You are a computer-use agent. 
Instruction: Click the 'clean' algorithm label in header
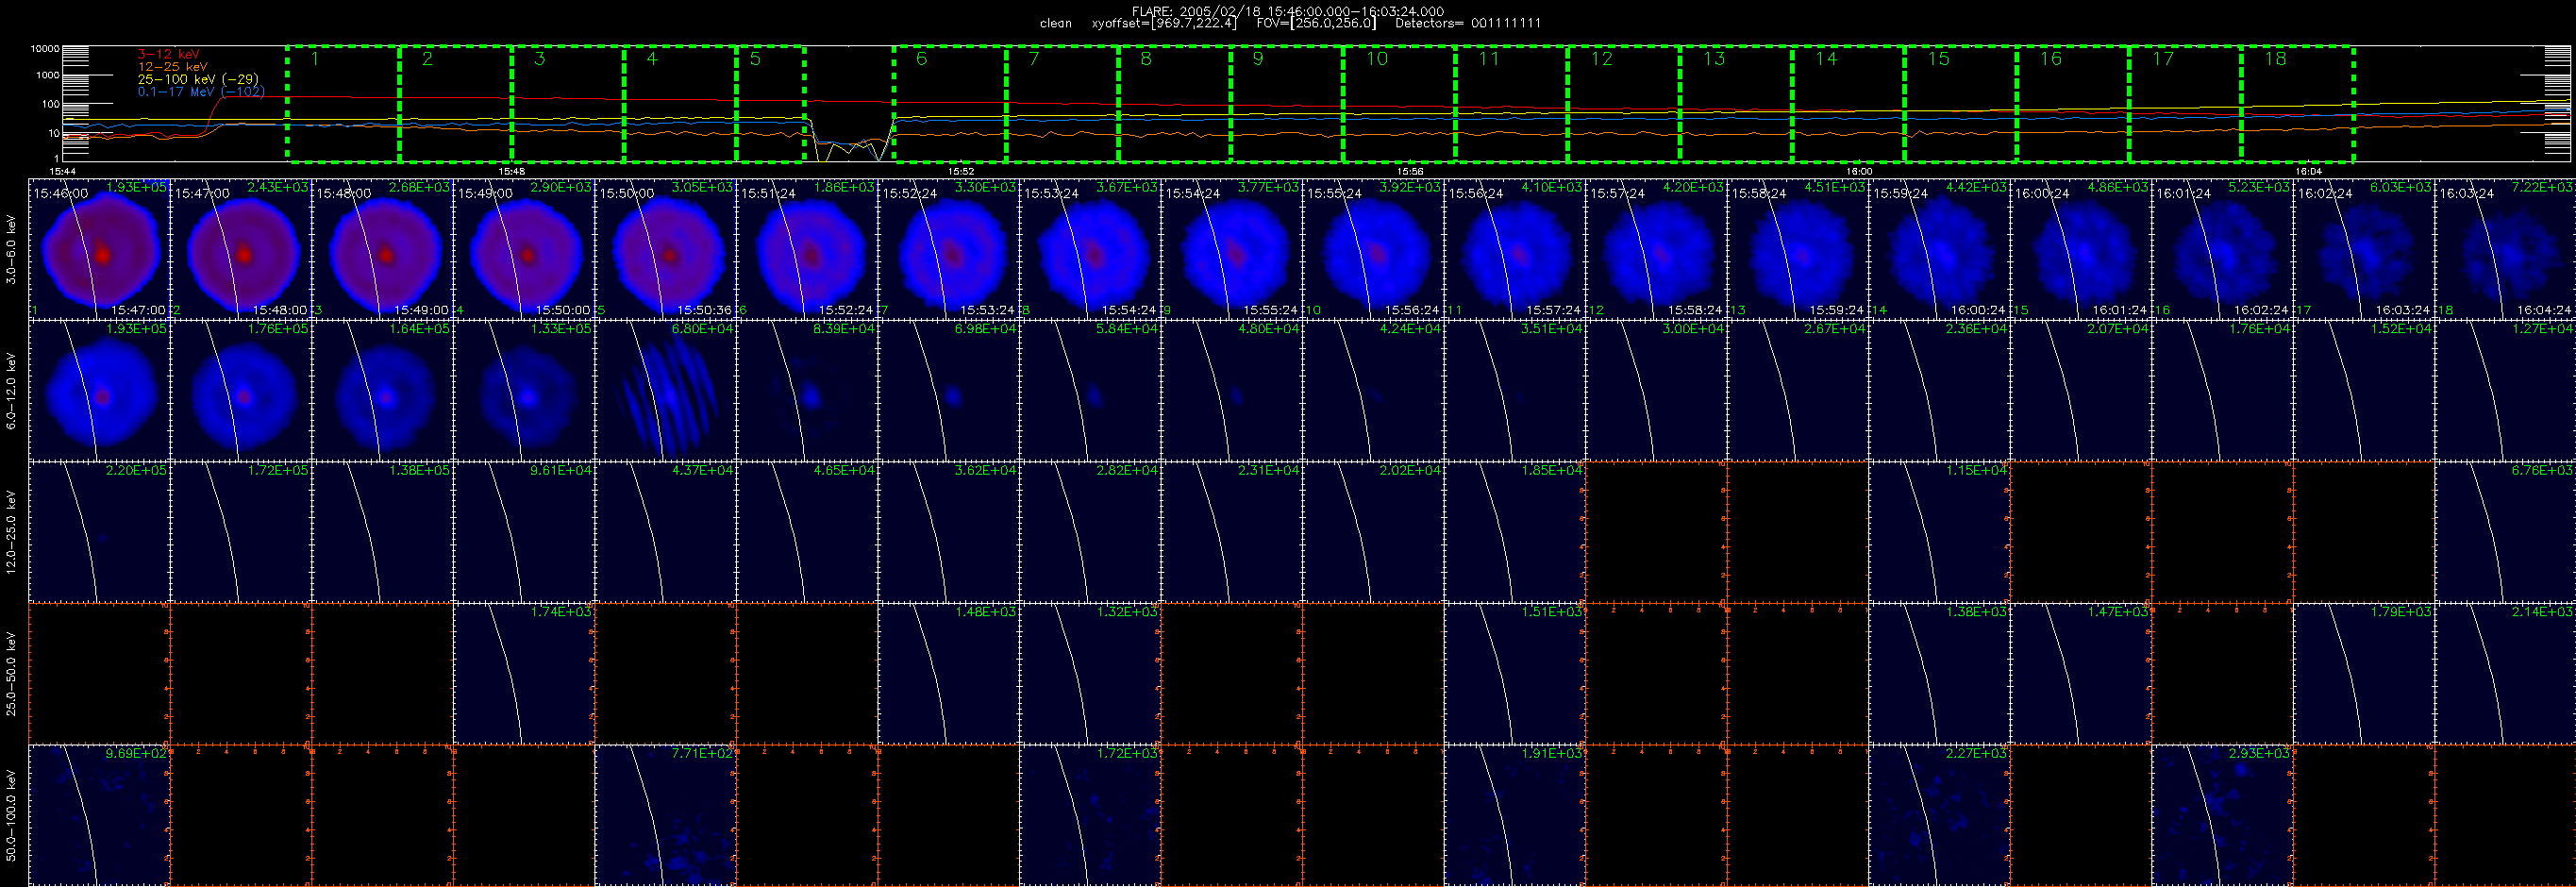click(x=1055, y=23)
